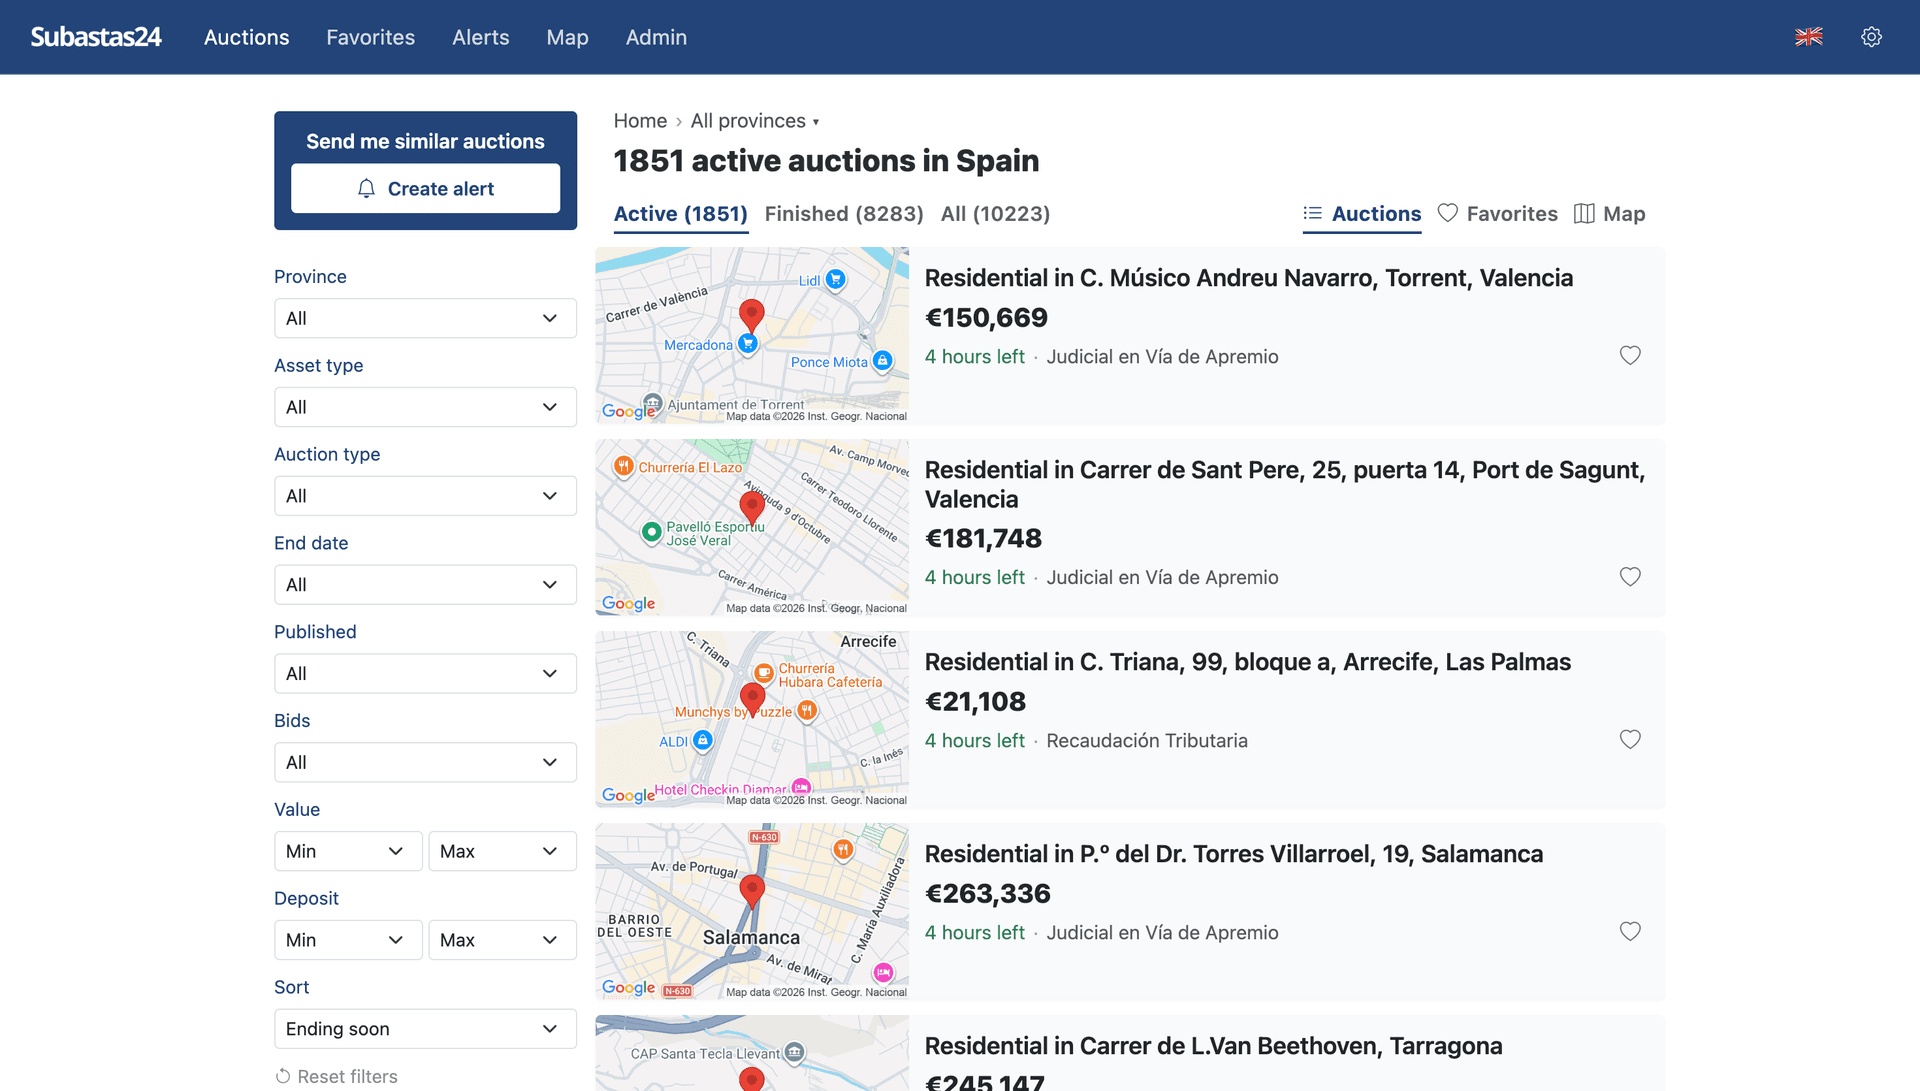This screenshot has width=1920, height=1091.
Task: Open the Auction type dropdown
Action: 425,496
